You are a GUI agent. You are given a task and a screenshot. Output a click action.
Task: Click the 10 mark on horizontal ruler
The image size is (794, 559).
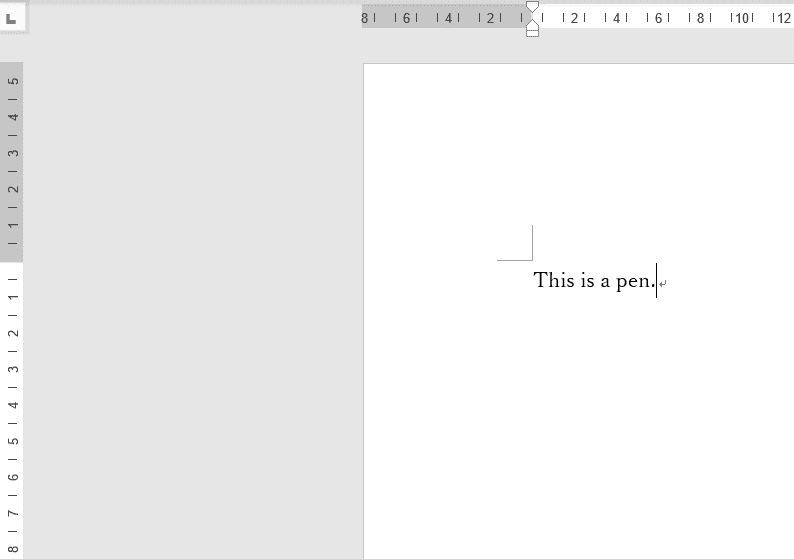click(742, 19)
